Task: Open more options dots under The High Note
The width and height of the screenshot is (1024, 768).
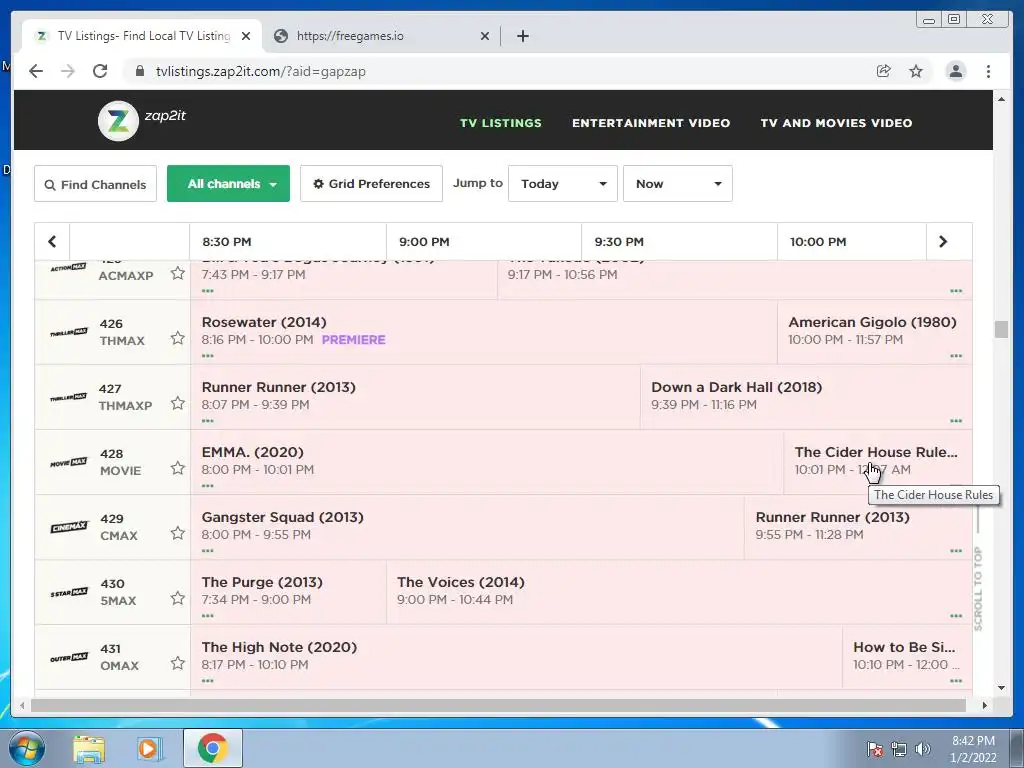Action: click(x=208, y=681)
